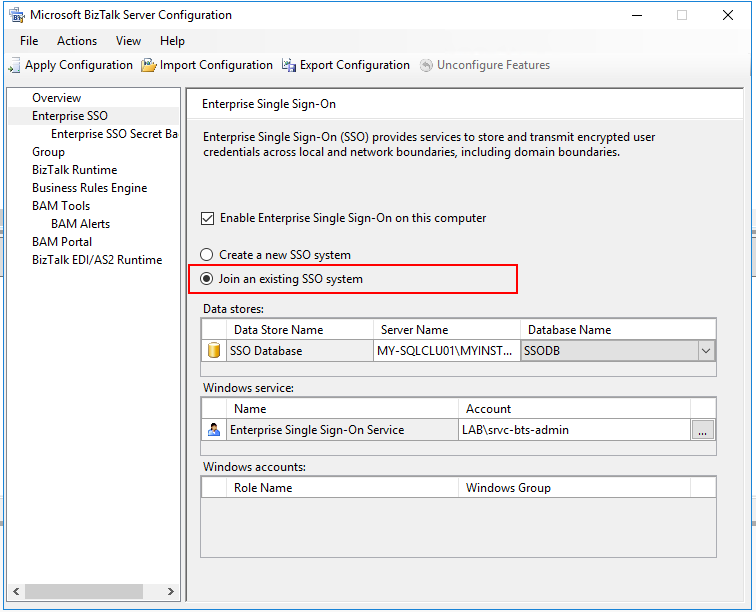Click the Import Configuration folder icon

click(148, 65)
